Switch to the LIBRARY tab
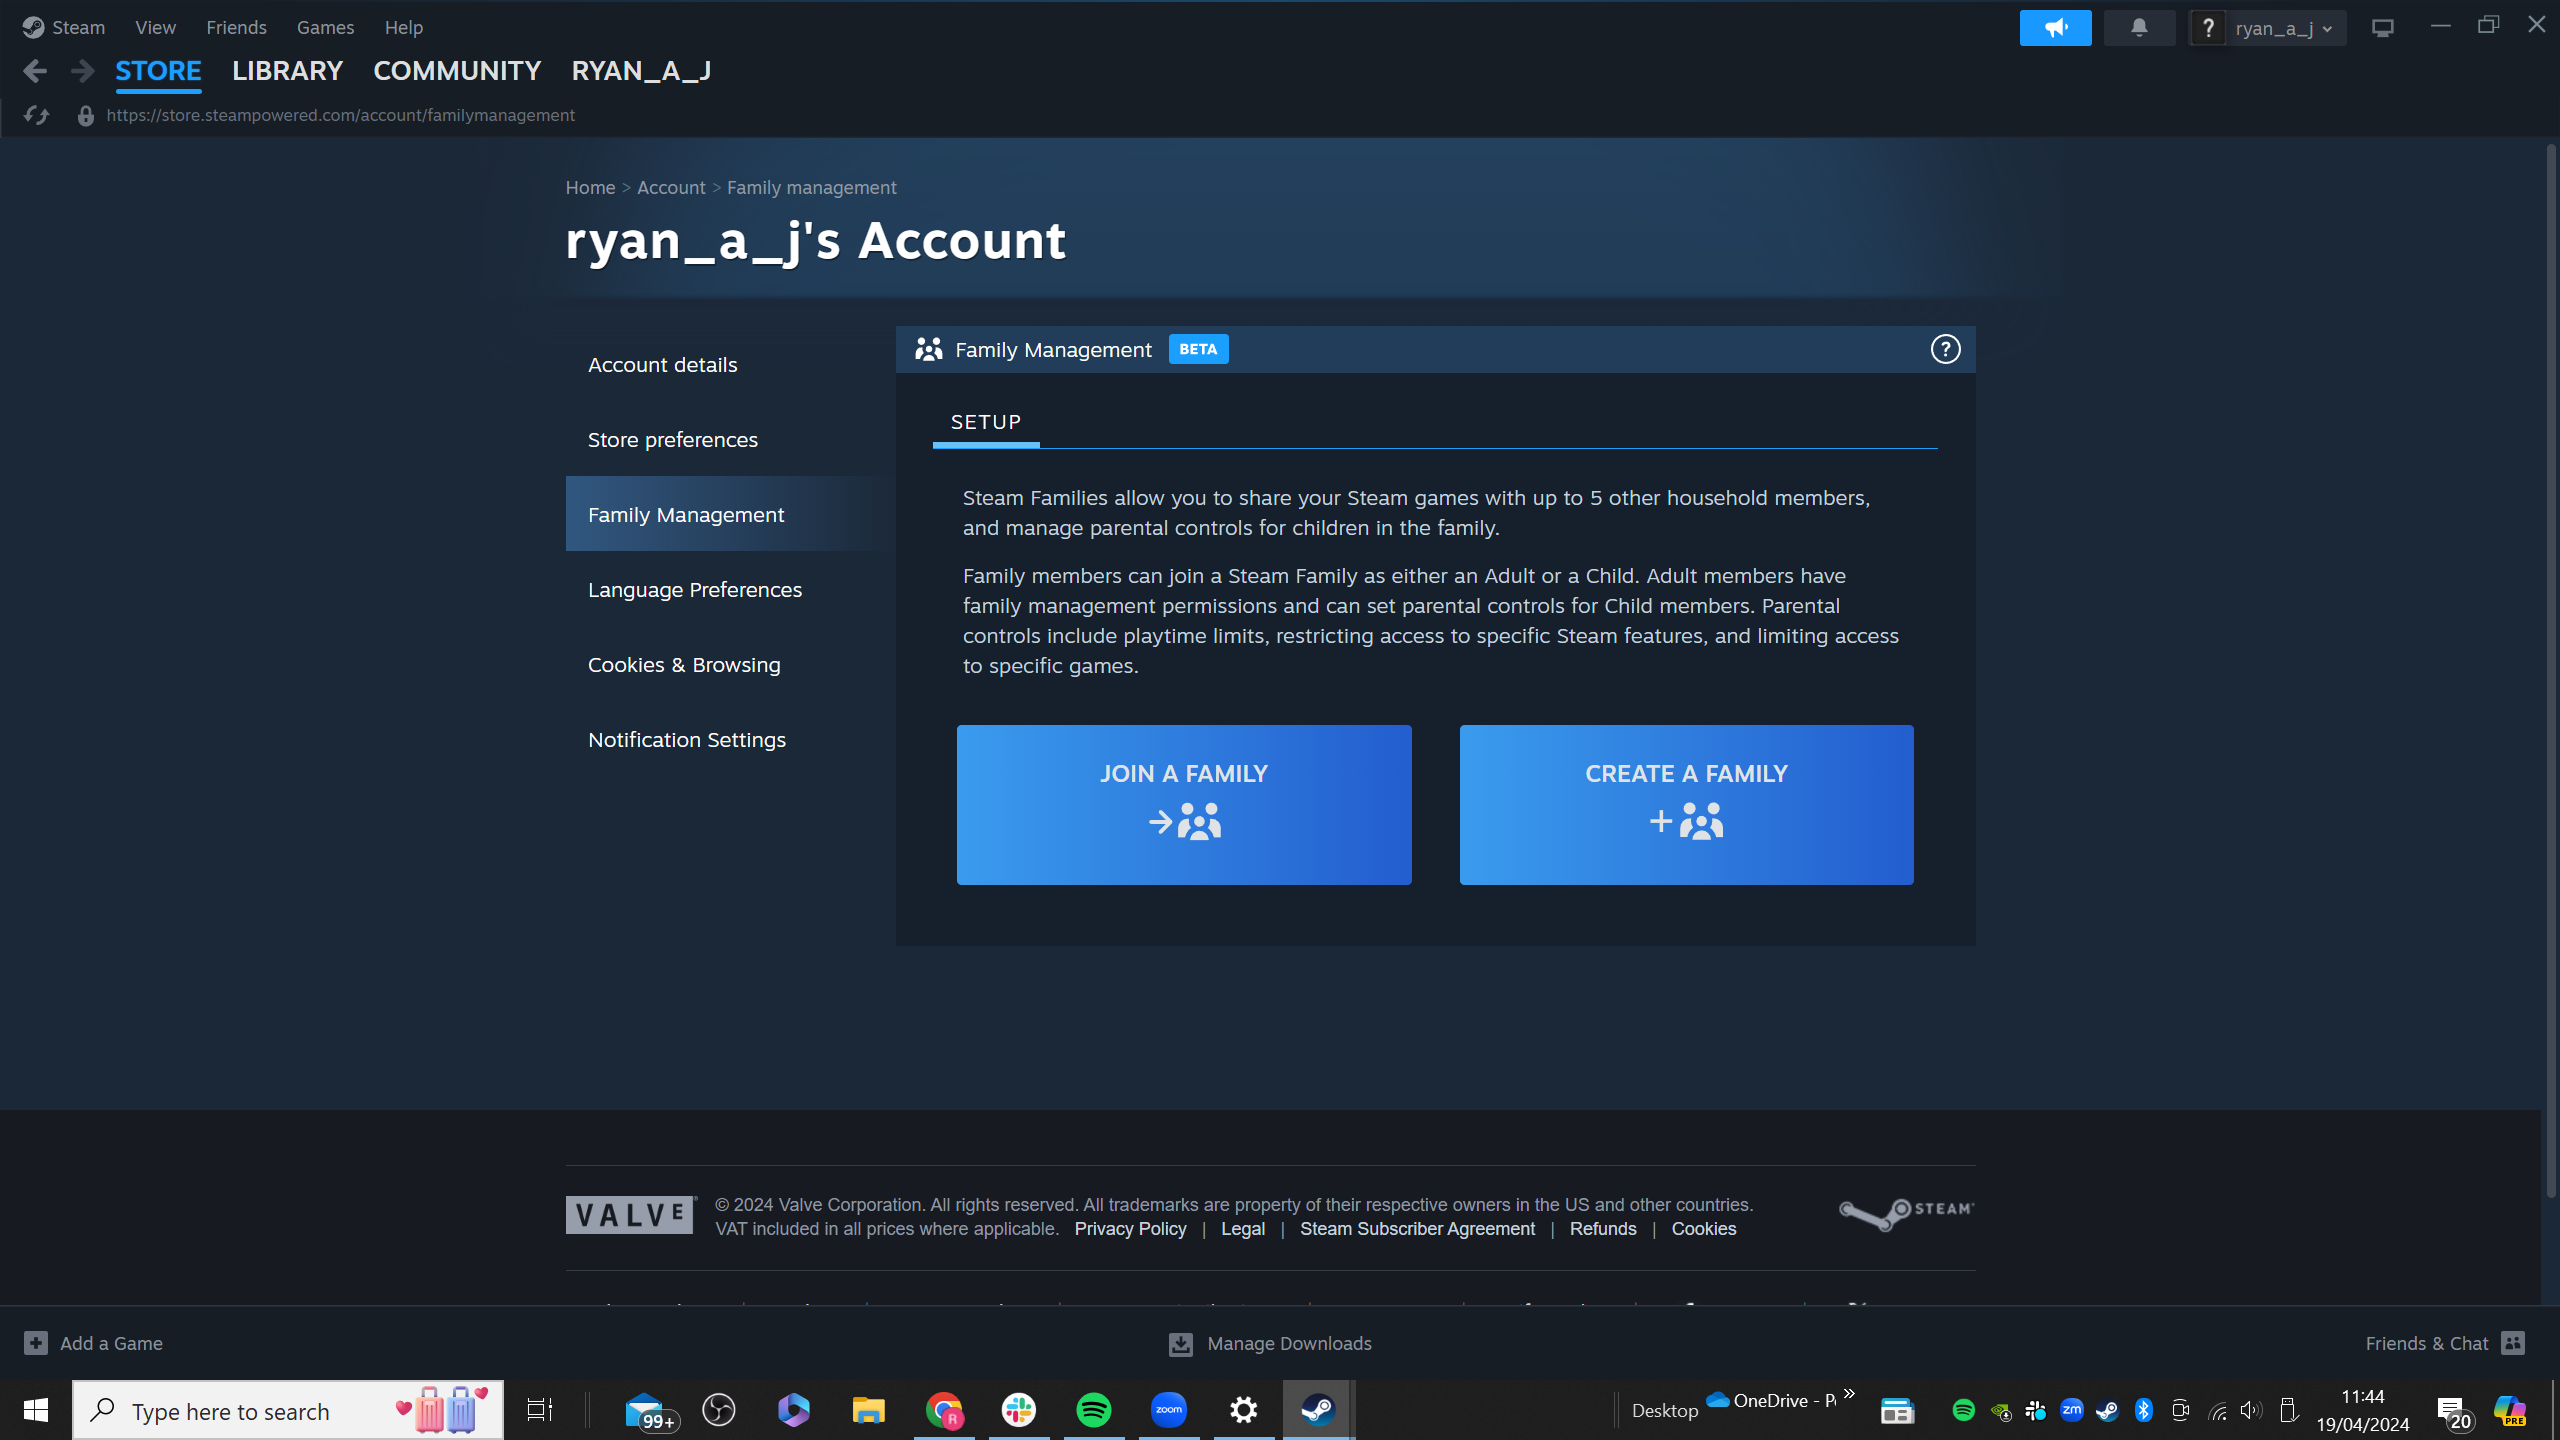This screenshot has width=2560, height=1440. point(287,71)
